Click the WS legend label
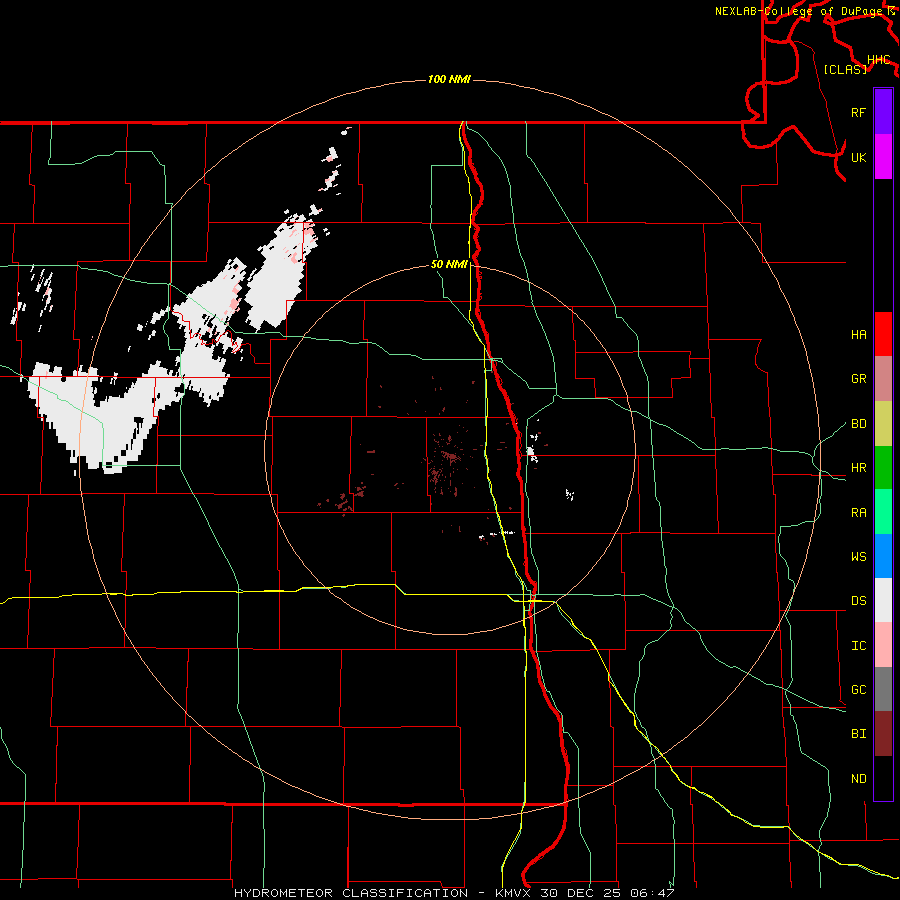Screen dimensions: 900x900 (x=858, y=557)
